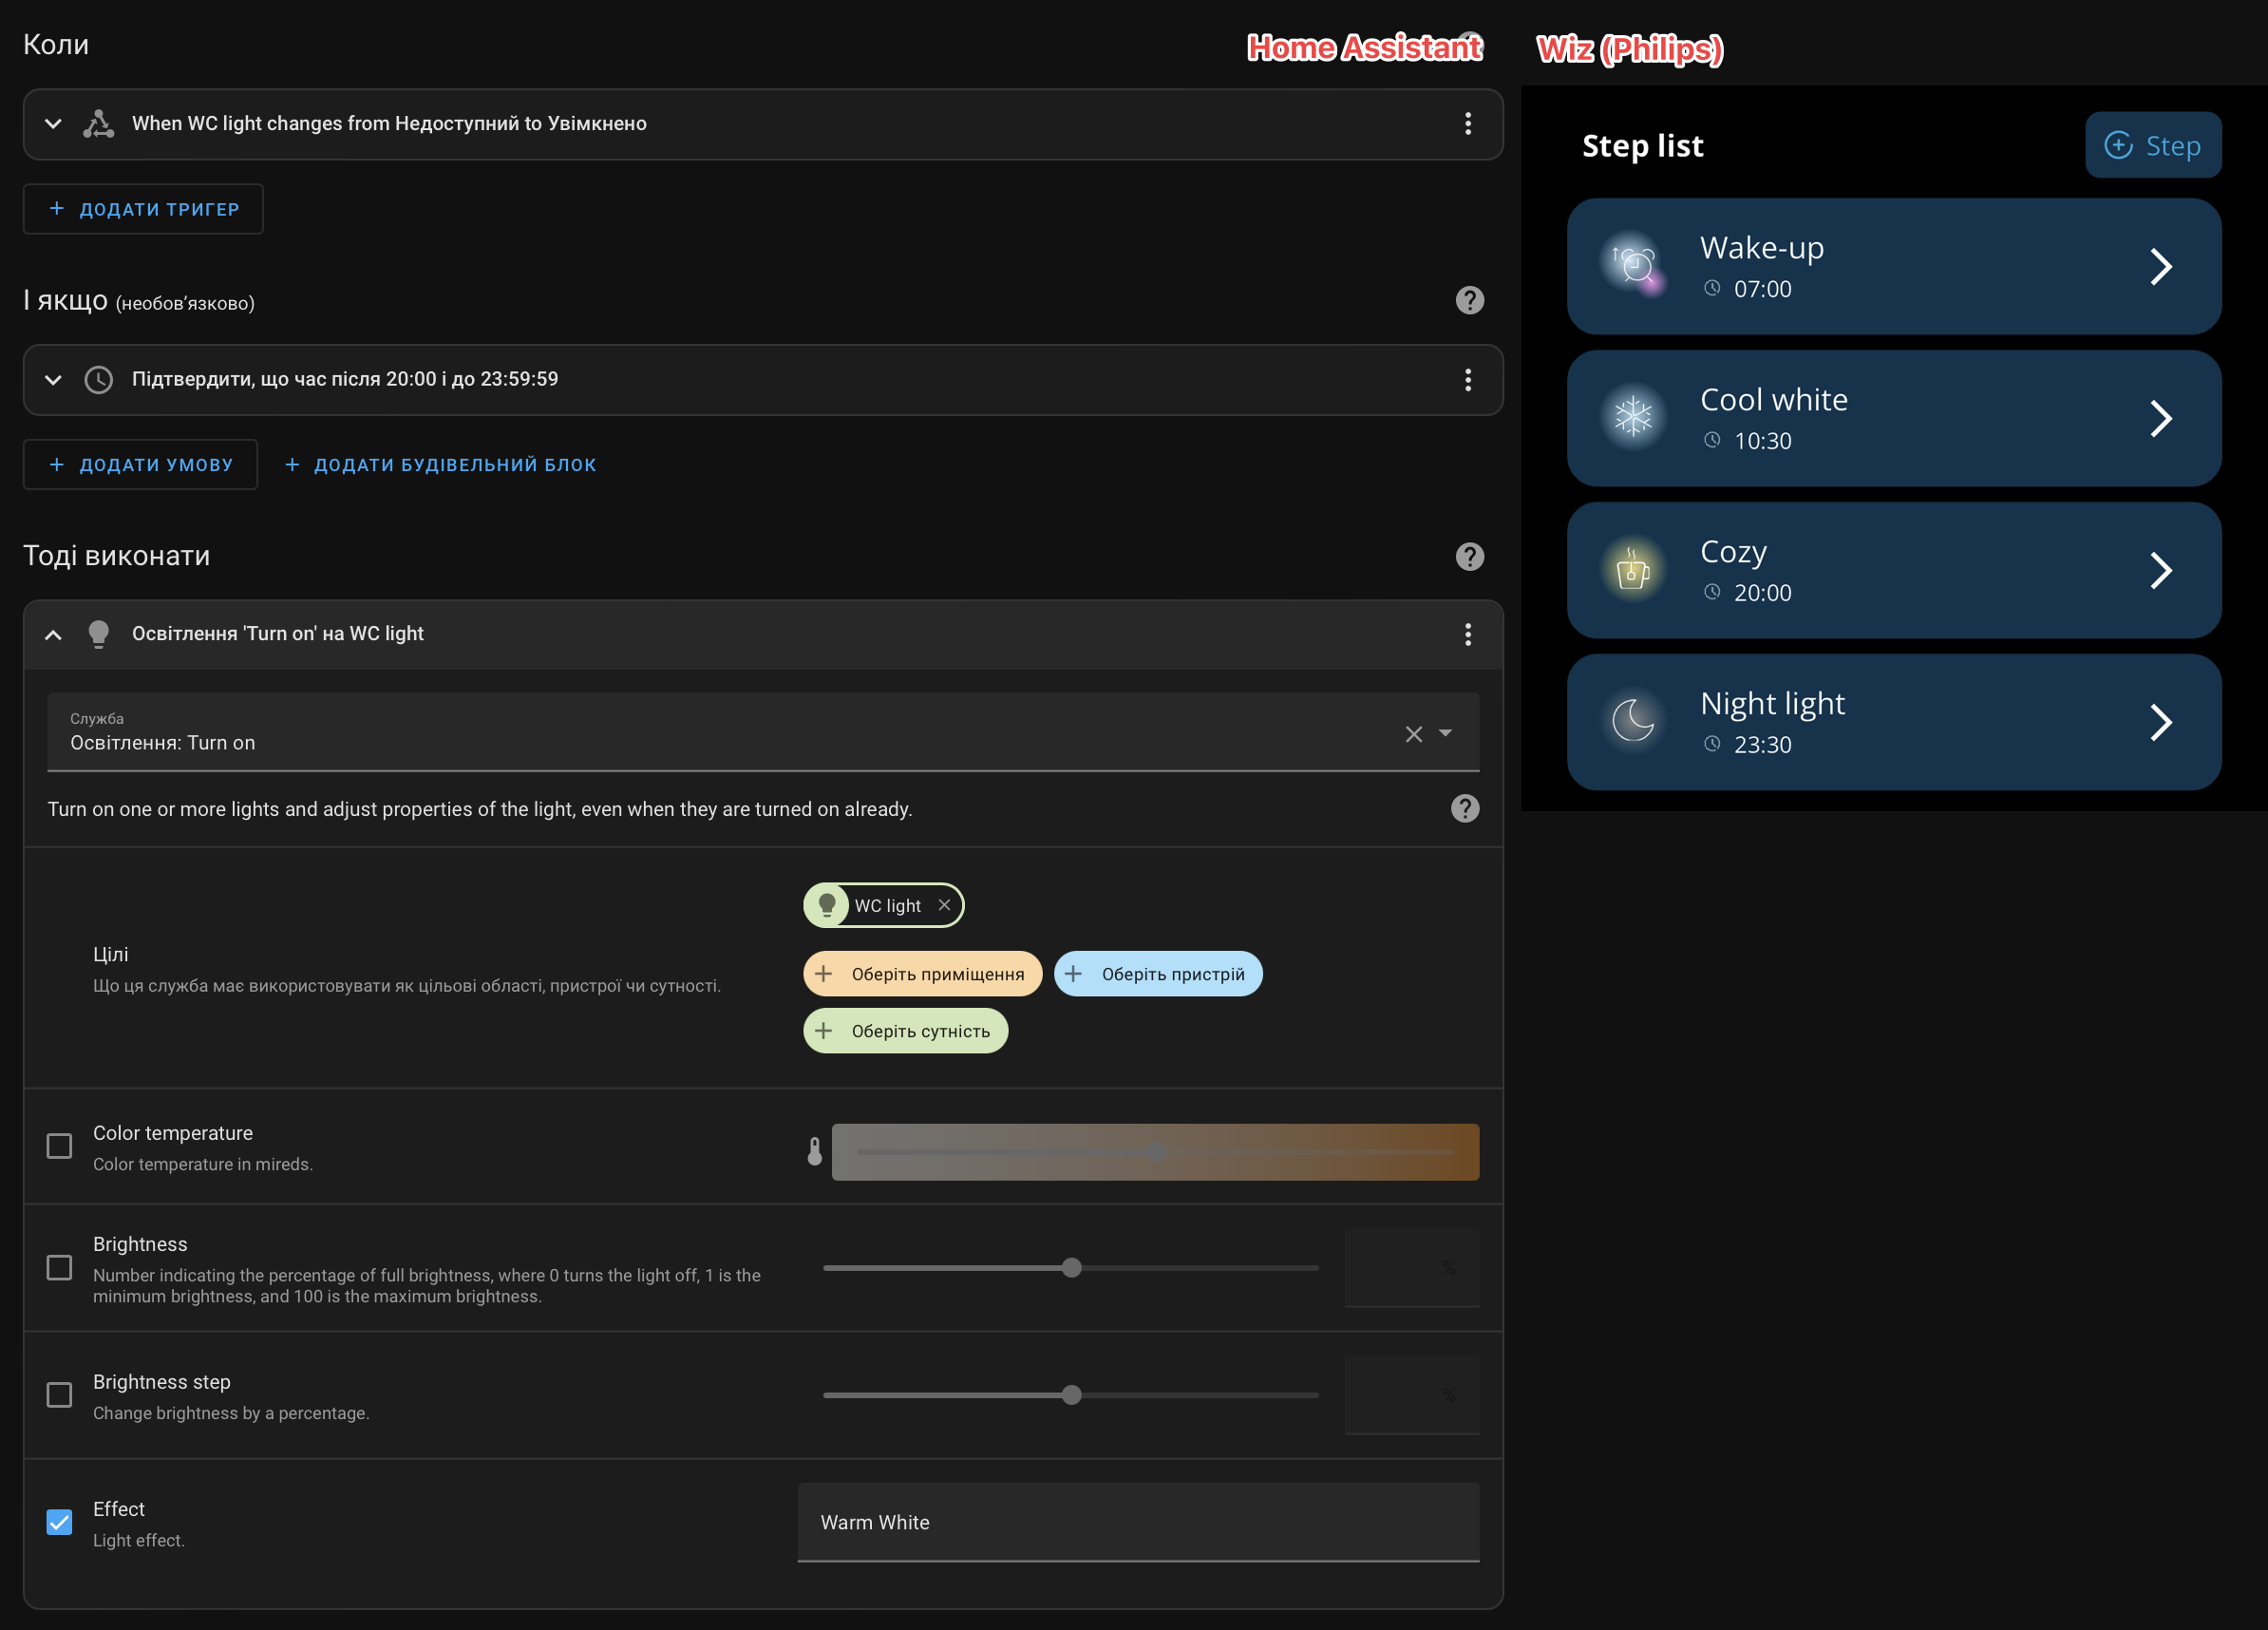Viewport: 2268px width, 1630px height.
Task: Click the clock icon next to 23:30
Action: [x=1712, y=744]
